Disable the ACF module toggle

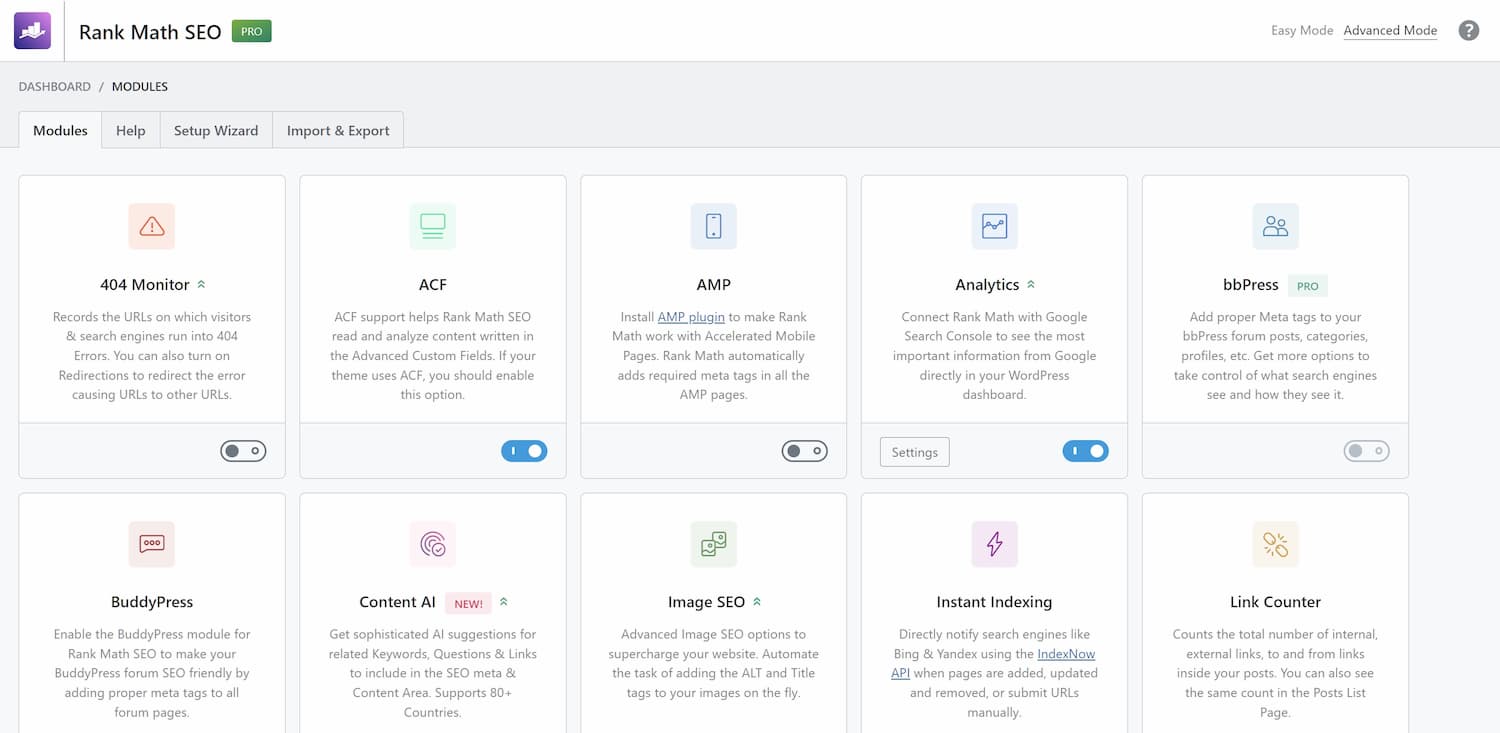pyautogui.click(x=524, y=451)
